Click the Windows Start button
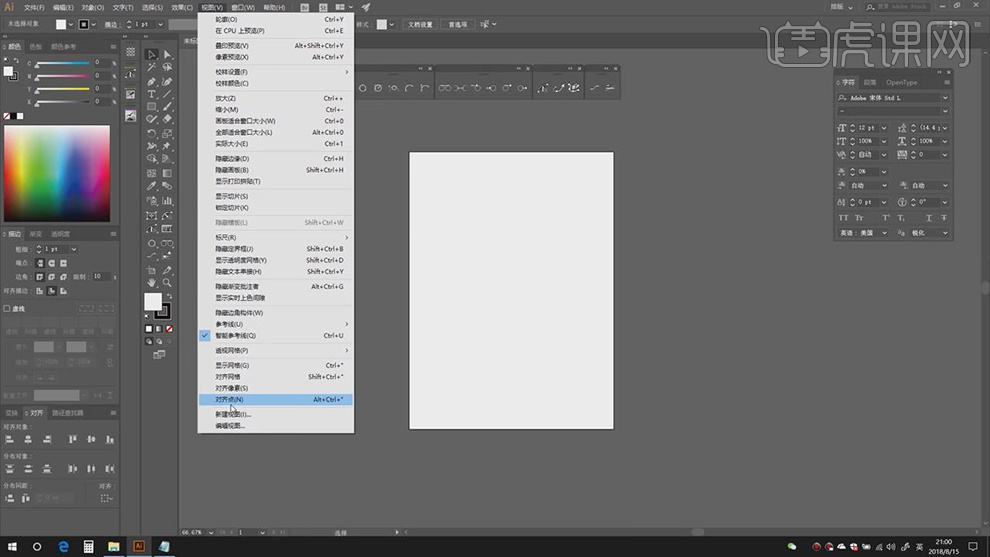Image resolution: width=990 pixels, height=557 pixels. 11,546
